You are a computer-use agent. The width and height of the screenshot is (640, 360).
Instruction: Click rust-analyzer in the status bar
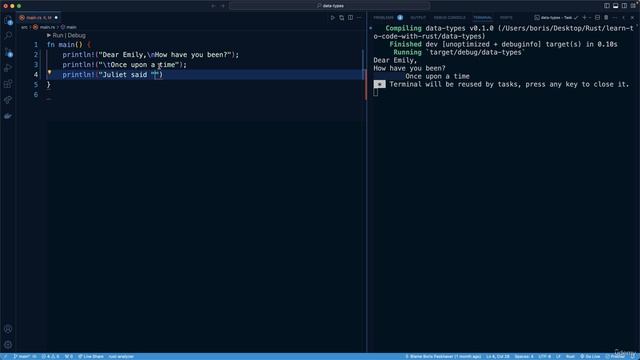point(121,356)
